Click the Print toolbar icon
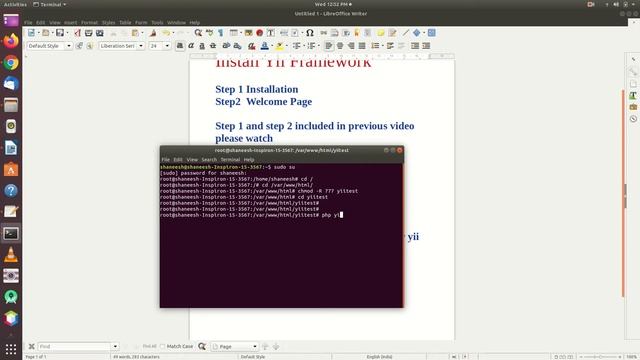Viewport: 640px width, 360px height. coord(89,33)
